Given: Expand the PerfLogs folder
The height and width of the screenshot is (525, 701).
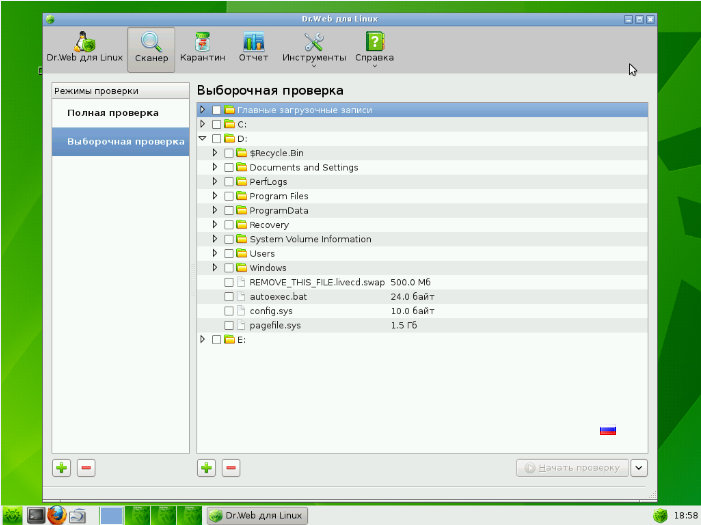Looking at the screenshot, I should (215, 182).
